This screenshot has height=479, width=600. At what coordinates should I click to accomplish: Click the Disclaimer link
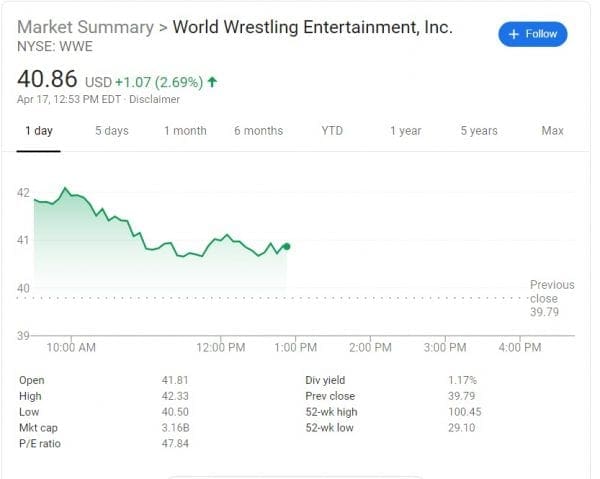click(153, 100)
